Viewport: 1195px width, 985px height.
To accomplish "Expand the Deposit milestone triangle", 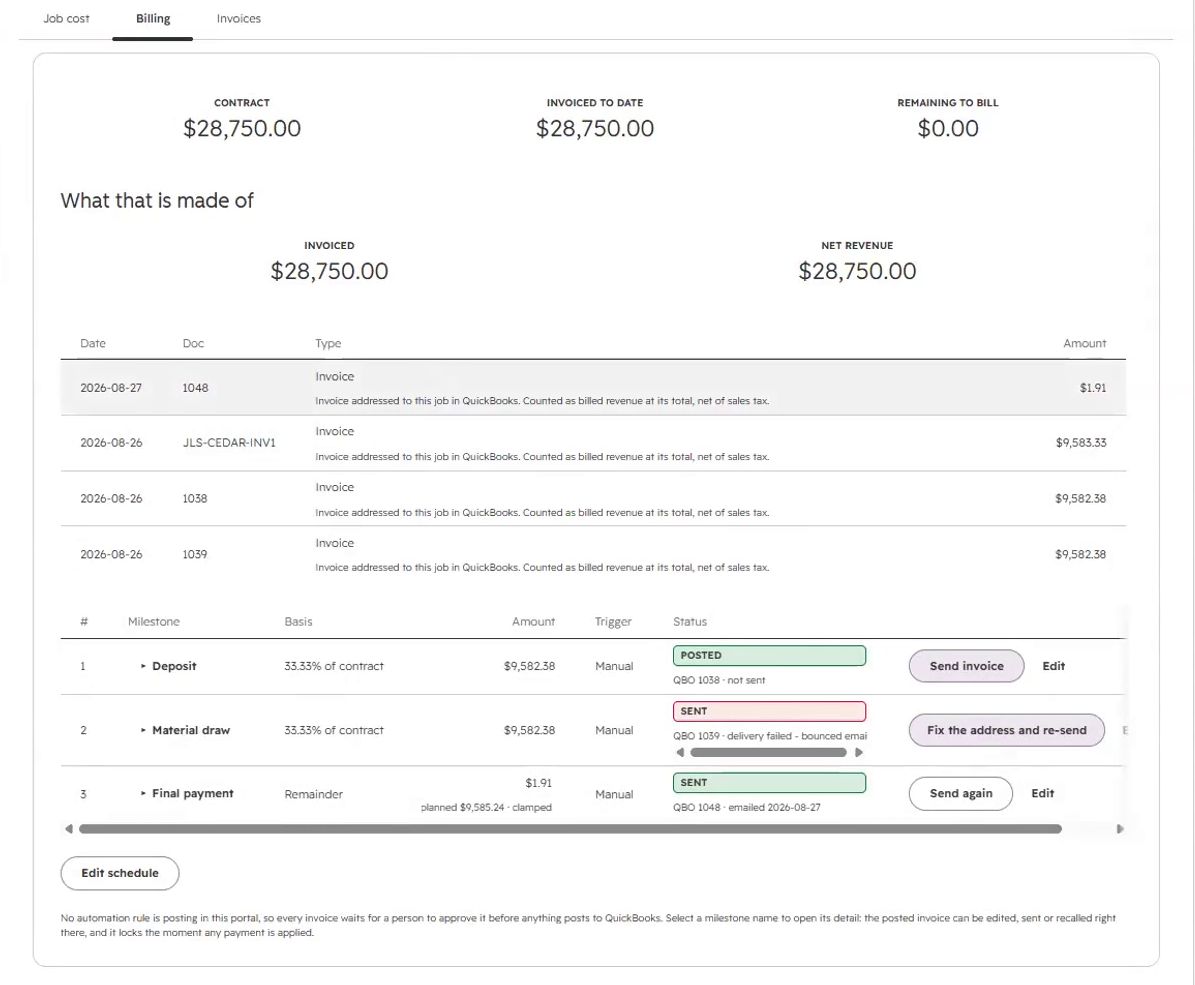I will click(143, 666).
